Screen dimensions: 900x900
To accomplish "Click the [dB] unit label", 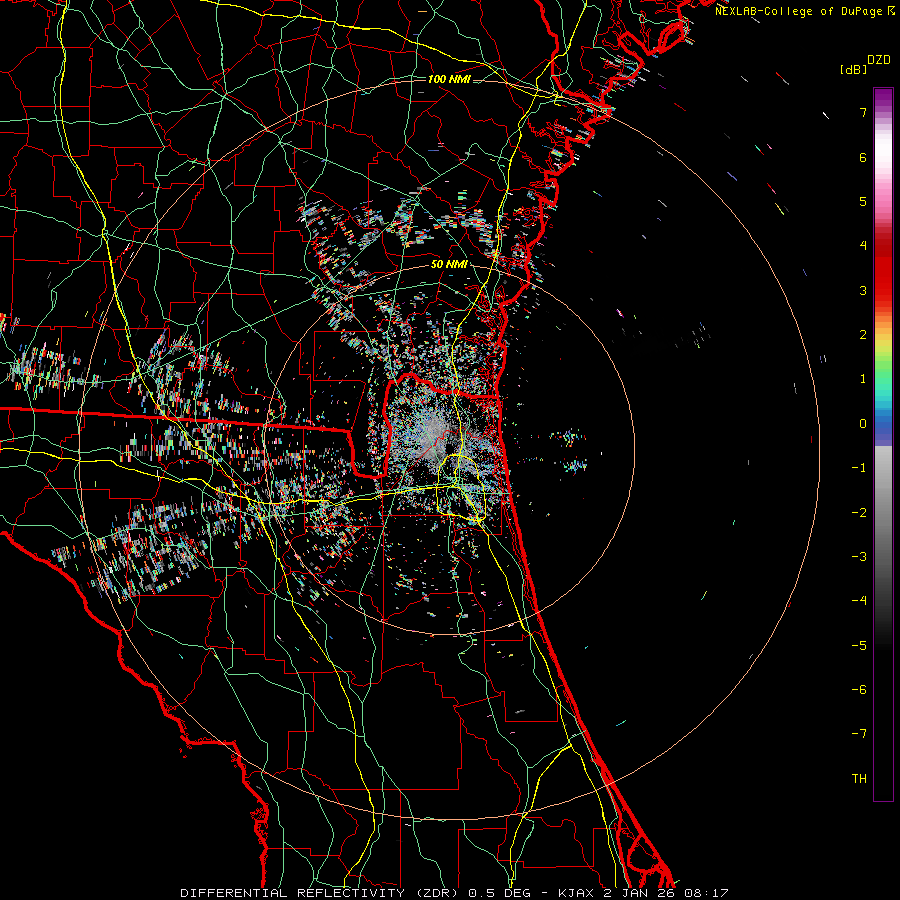I will 853,69.
